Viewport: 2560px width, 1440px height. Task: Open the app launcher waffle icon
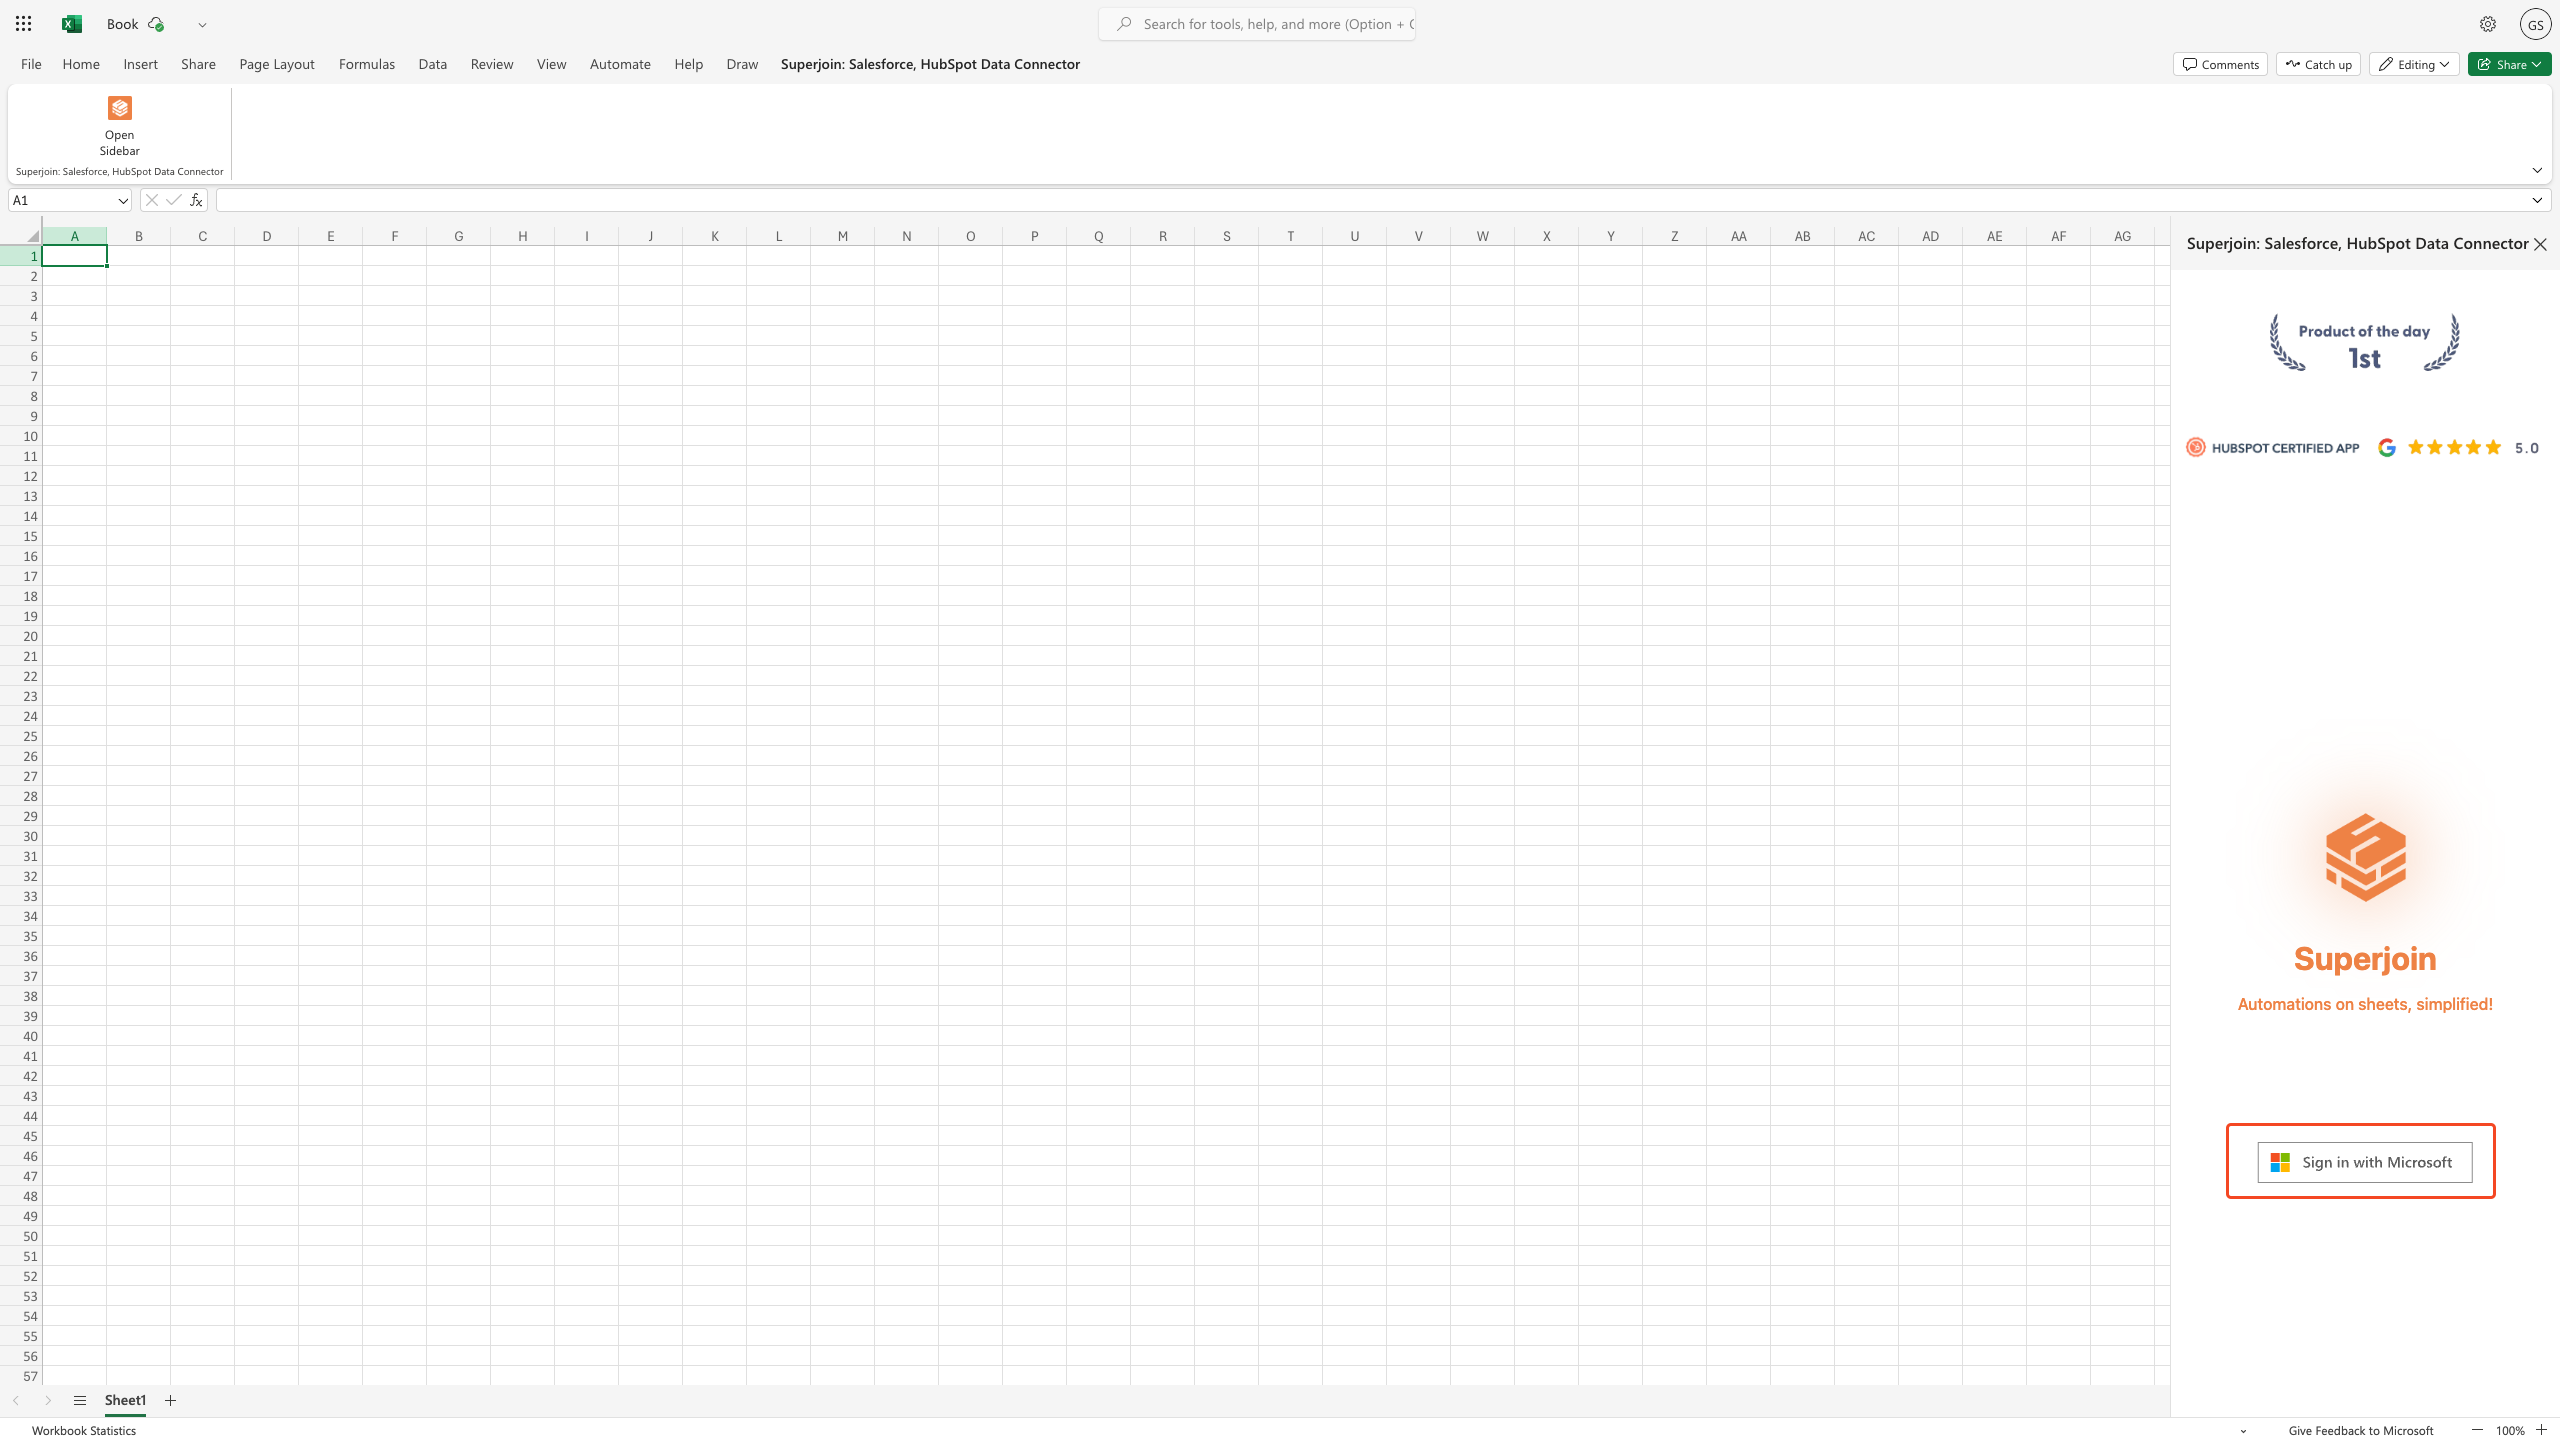[23, 24]
